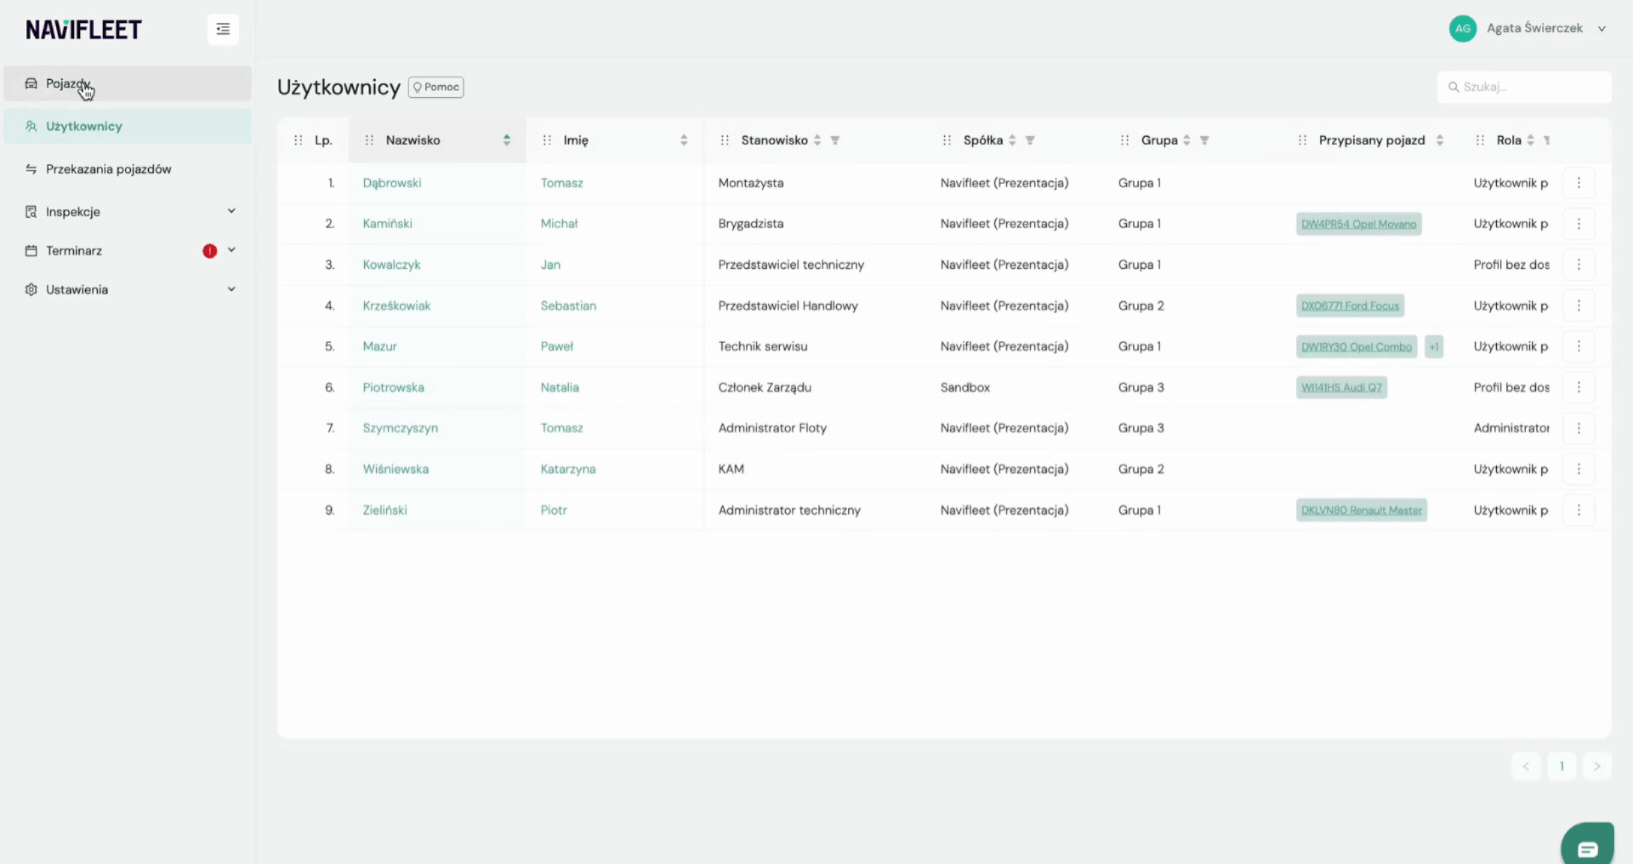Open Przekazania pojazdów in the sidebar
Viewport: 1633px width, 864px height.
128,169
